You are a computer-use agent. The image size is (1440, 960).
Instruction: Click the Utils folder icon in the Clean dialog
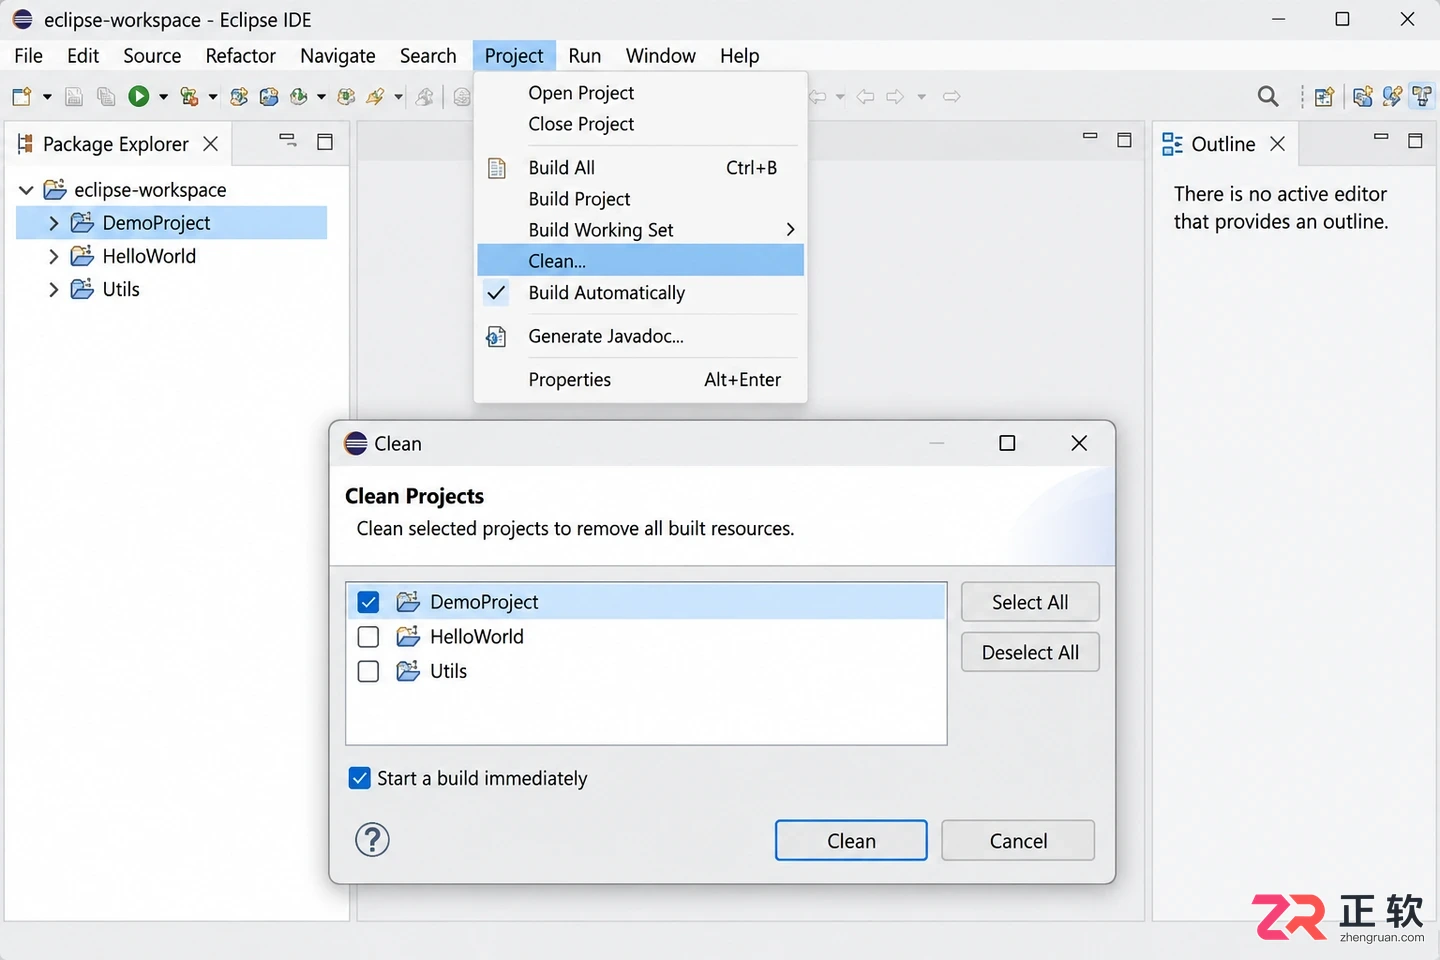tap(408, 671)
